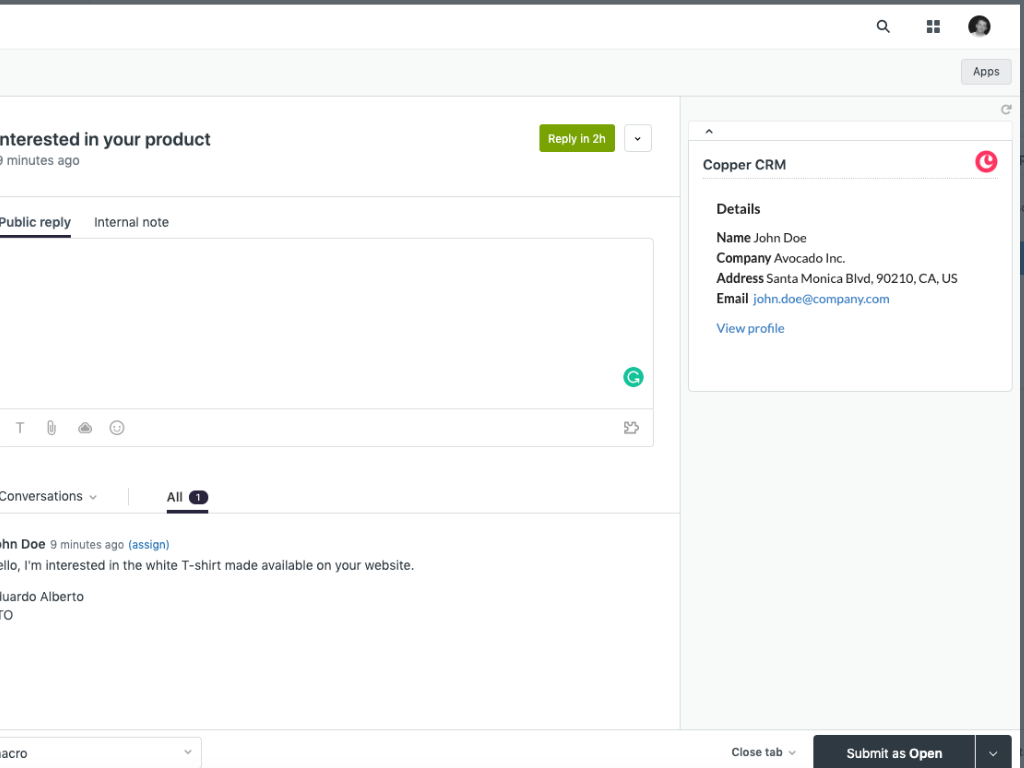The image size is (1024, 768).
Task: Click the search magnifier icon
Action: 883,27
